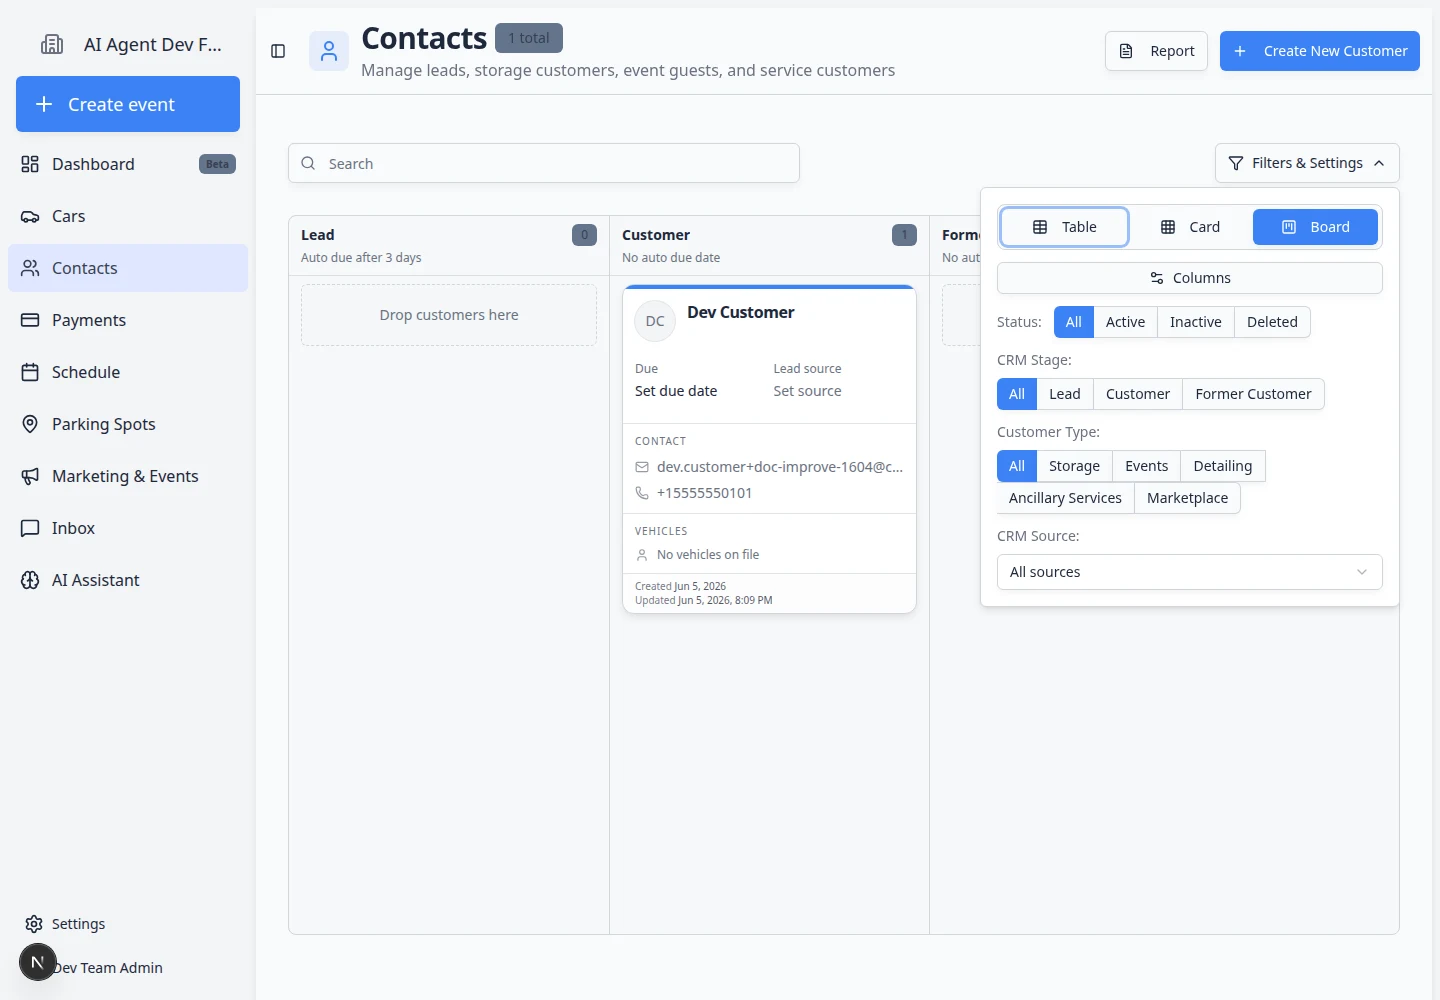The height and width of the screenshot is (1000, 1440).
Task: Click the plus icon in Create New Customer
Action: 1240,51
